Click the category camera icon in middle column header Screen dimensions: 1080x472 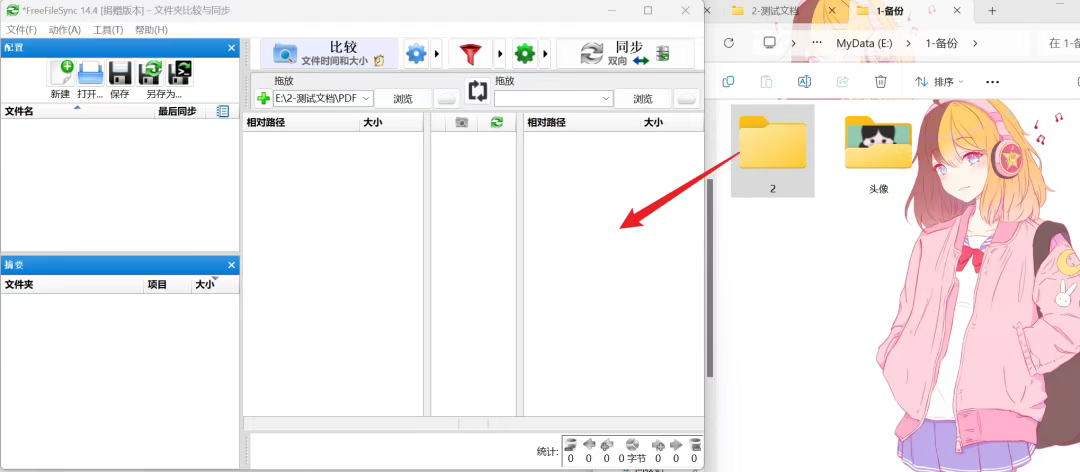[462, 123]
